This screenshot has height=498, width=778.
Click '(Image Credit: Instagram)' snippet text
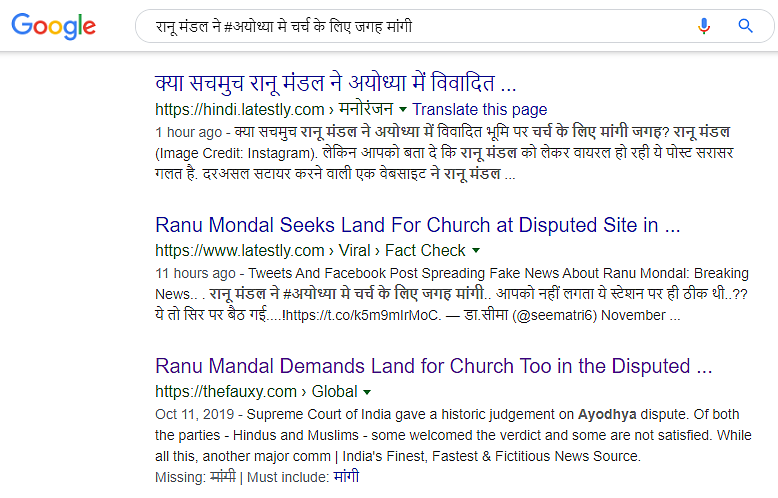236,153
